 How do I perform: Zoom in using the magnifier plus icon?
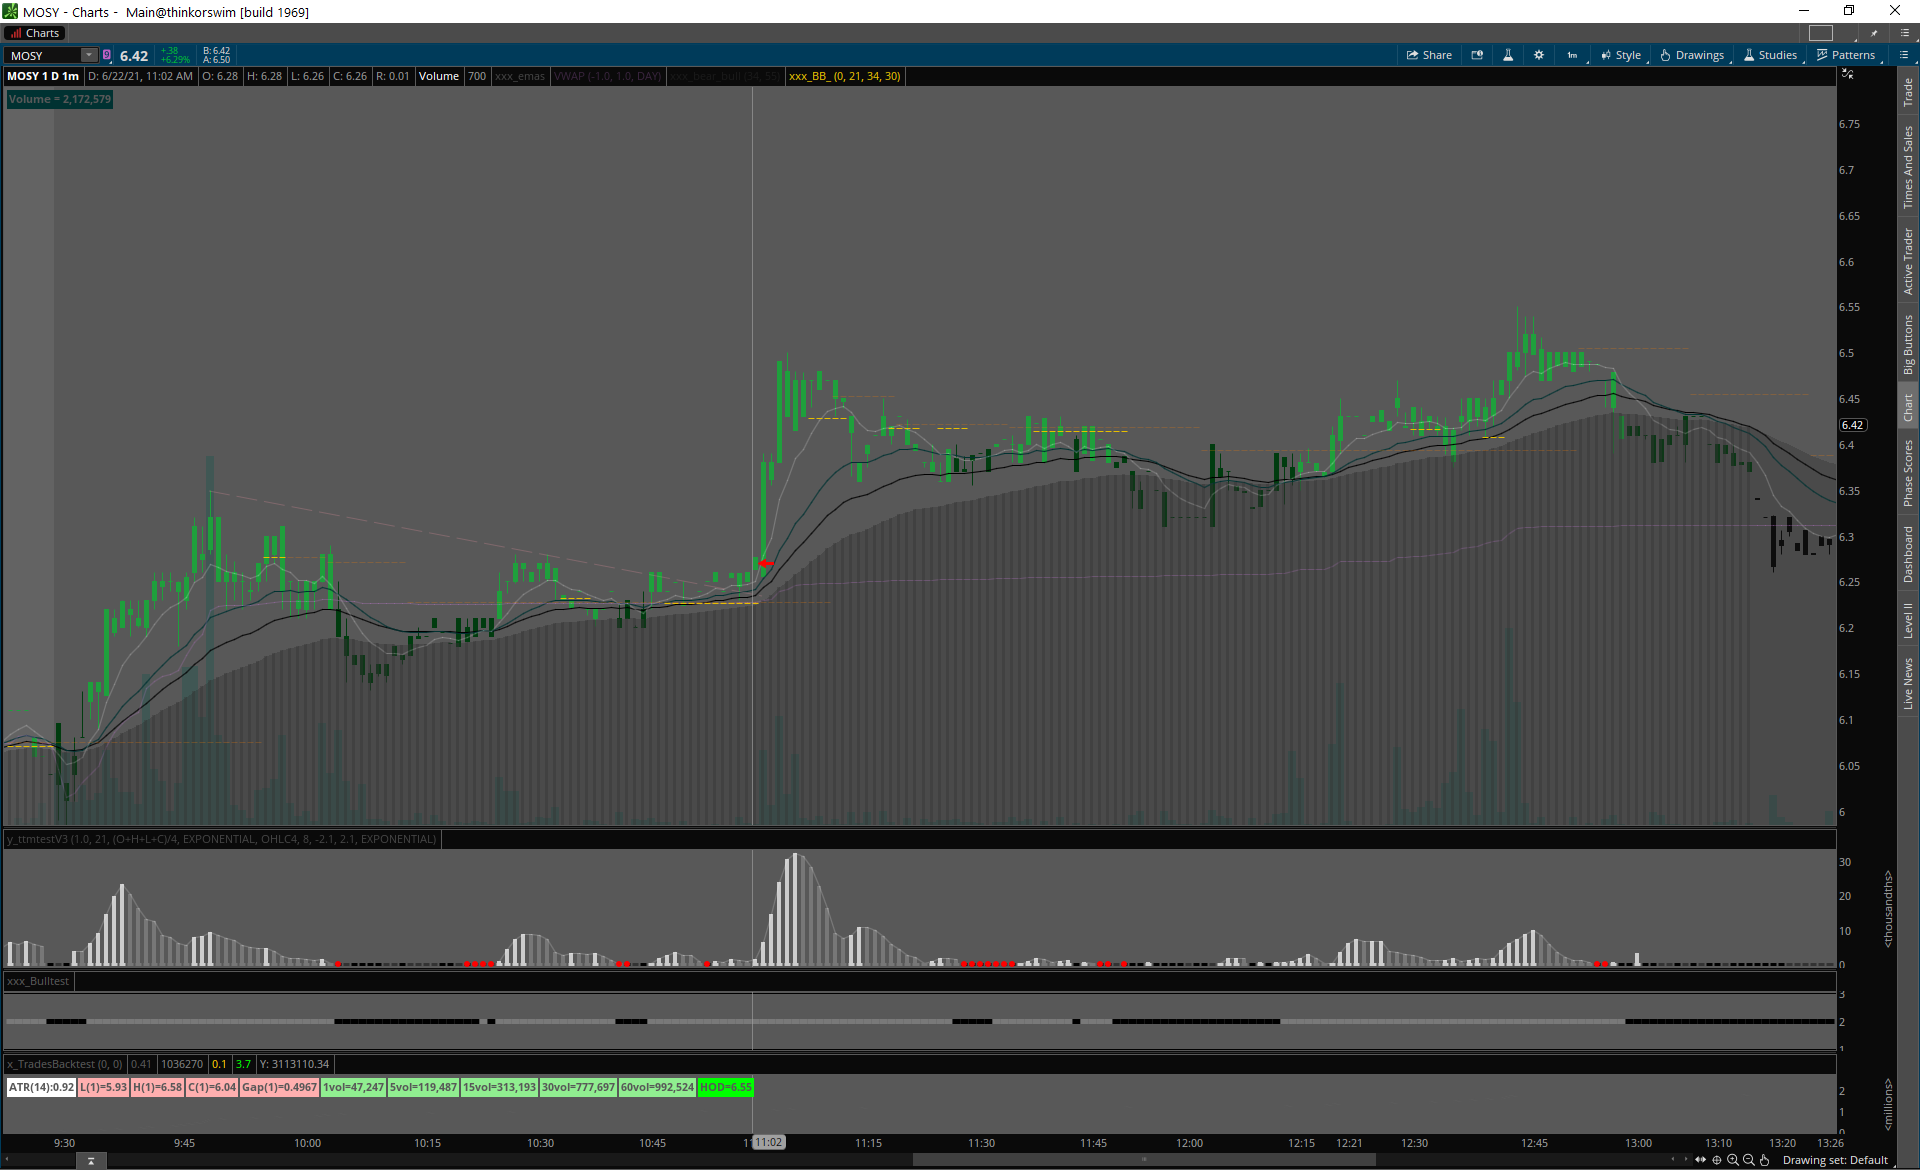click(x=1733, y=1160)
